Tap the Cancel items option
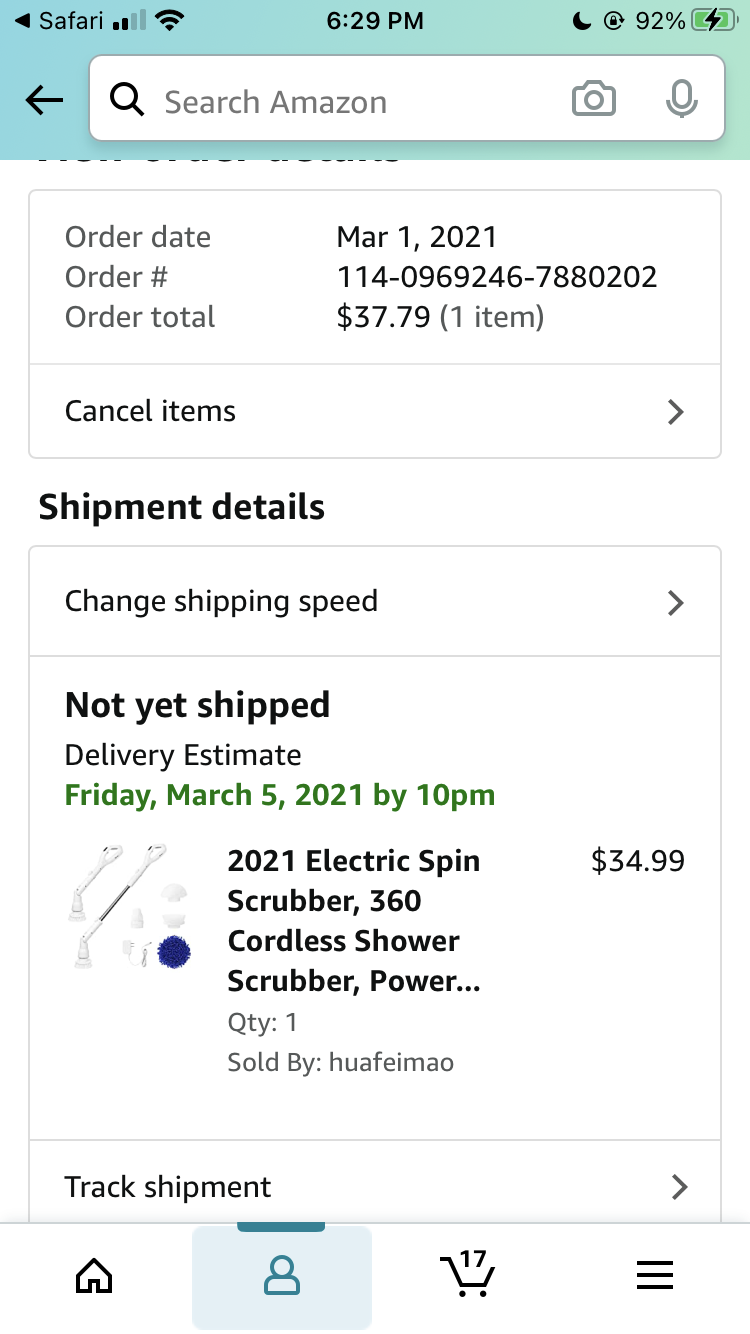Screen dimensions: 750x1334 tap(150, 411)
